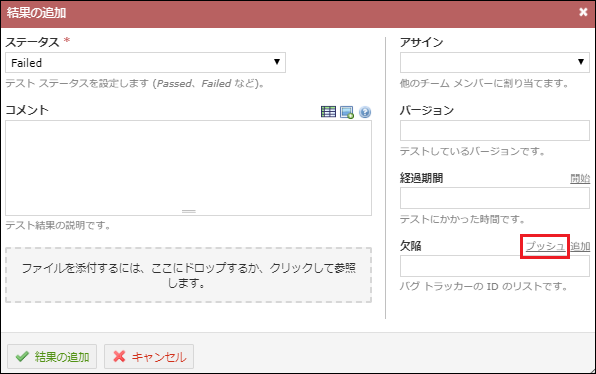Click the add image icon above comment box
596x374 pixels.
click(x=347, y=112)
